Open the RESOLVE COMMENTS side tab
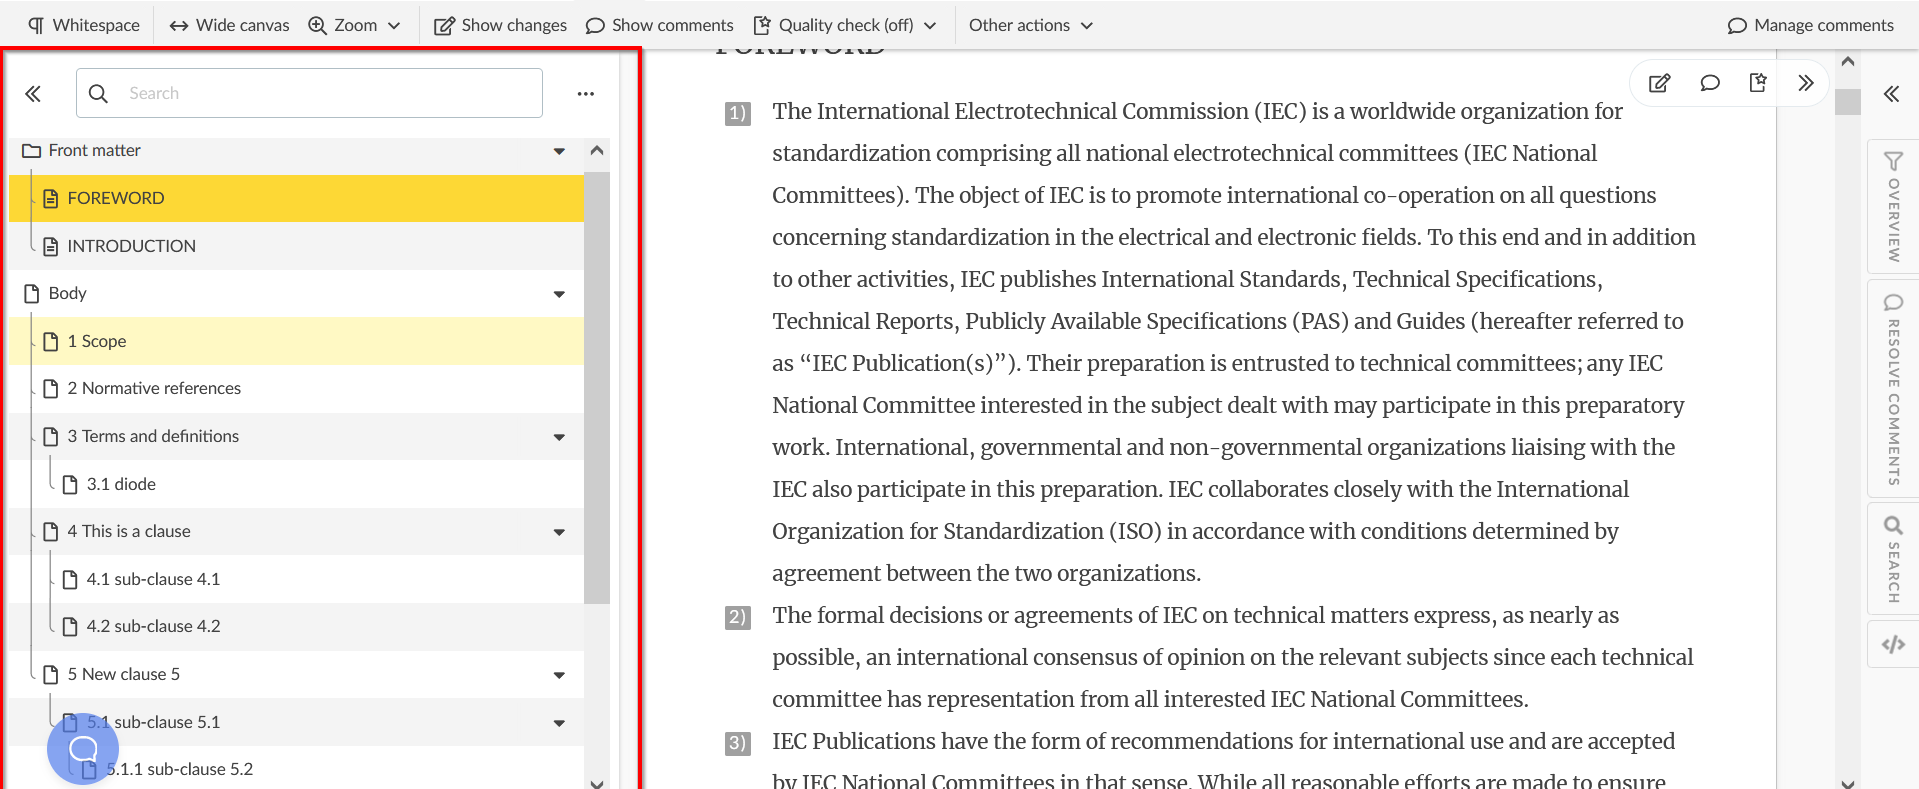Screen dimensions: 1919x789 pos(1893,388)
